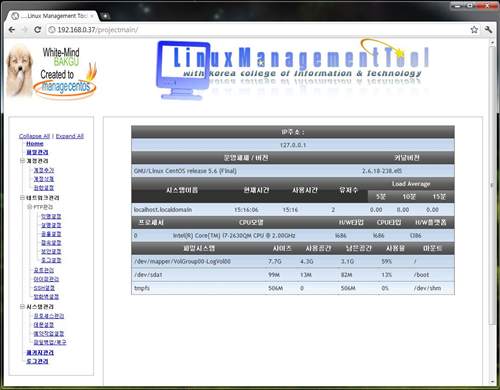This screenshot has width=500, height=390.
Task: Click the scrollbar up arrow
Action: coord(492,43)
